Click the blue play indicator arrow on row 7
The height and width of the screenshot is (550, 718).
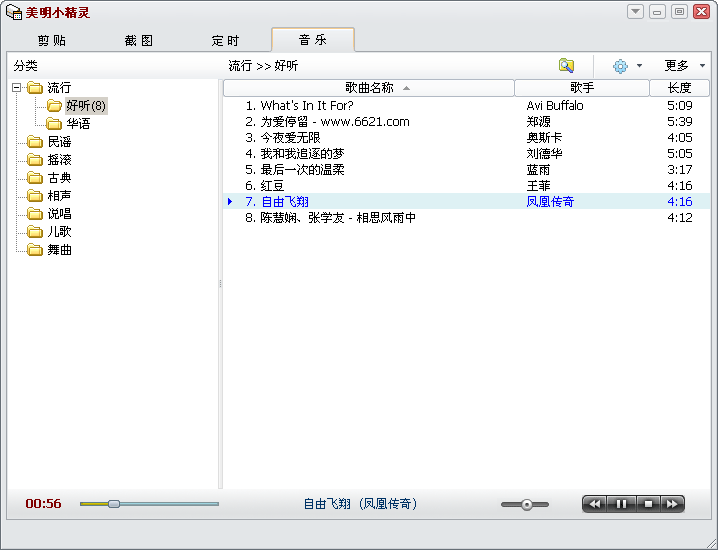[230, 201]
